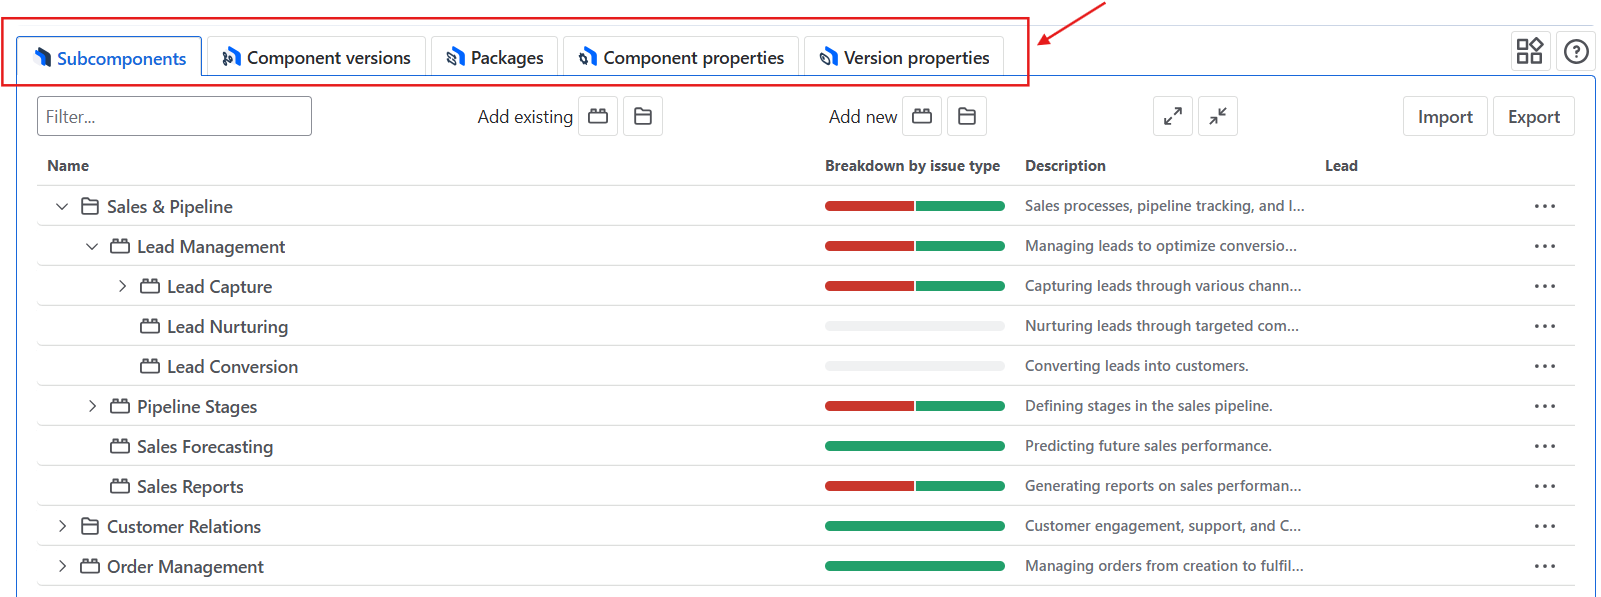This screenshot has width=1601, height=597.
Task: Open more options for Lead Nurturing
Action: (1545, 326)
